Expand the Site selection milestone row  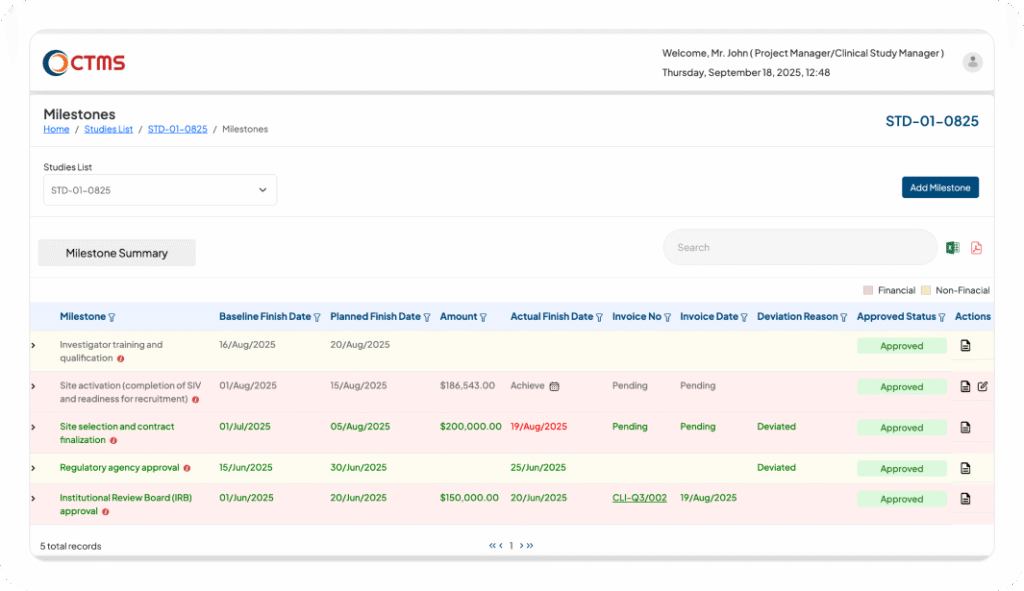click(x=33, y=427)
